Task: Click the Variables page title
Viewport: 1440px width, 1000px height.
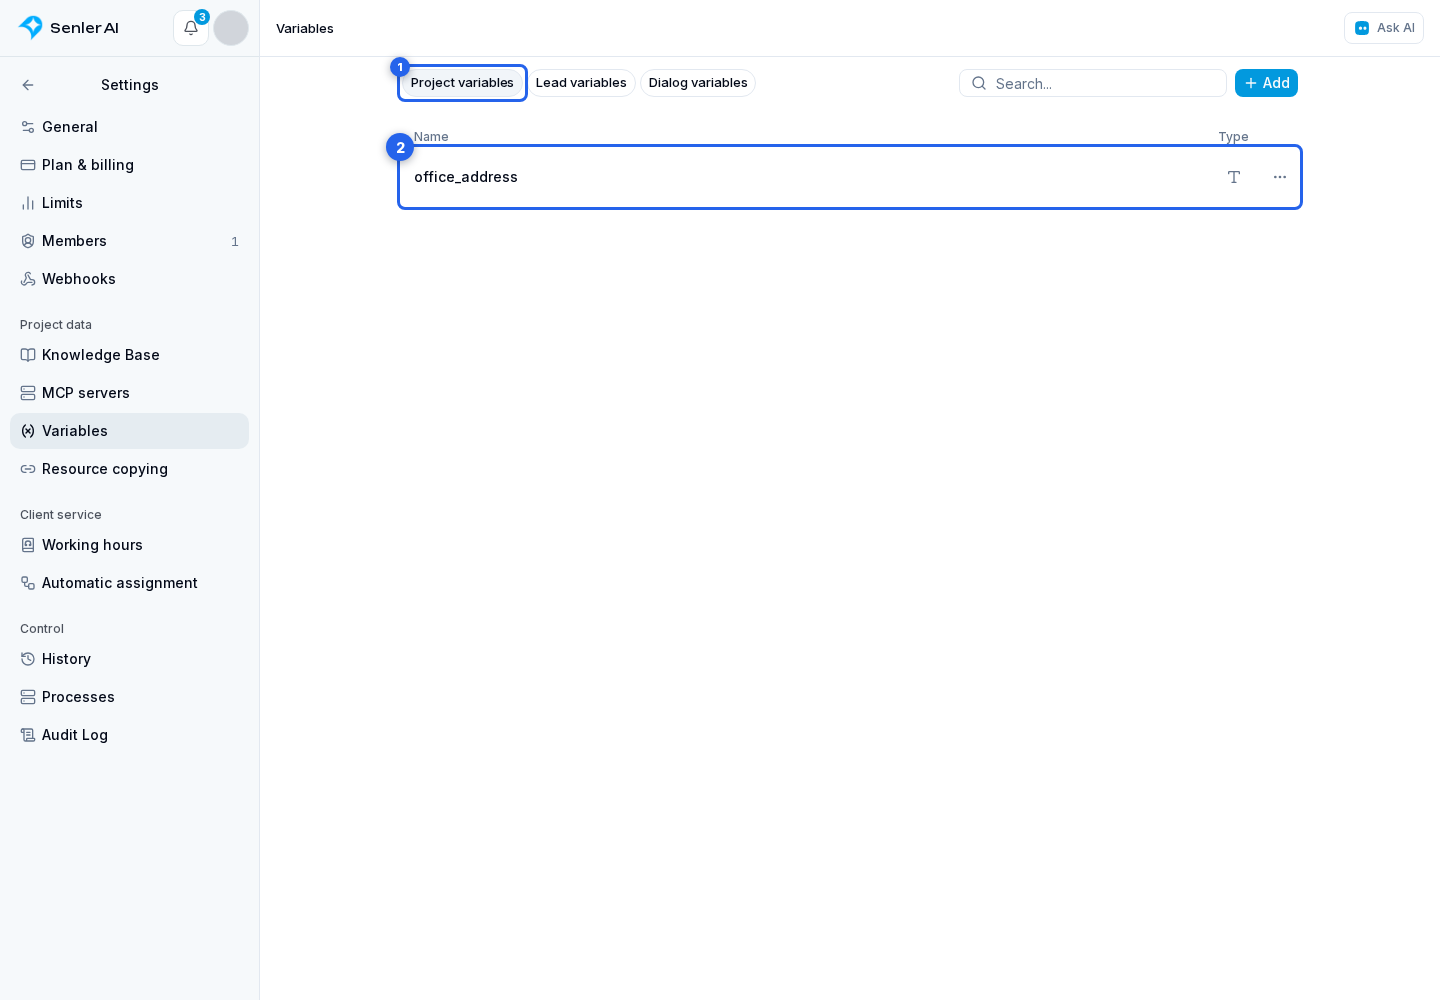Action: click(305, 28)
